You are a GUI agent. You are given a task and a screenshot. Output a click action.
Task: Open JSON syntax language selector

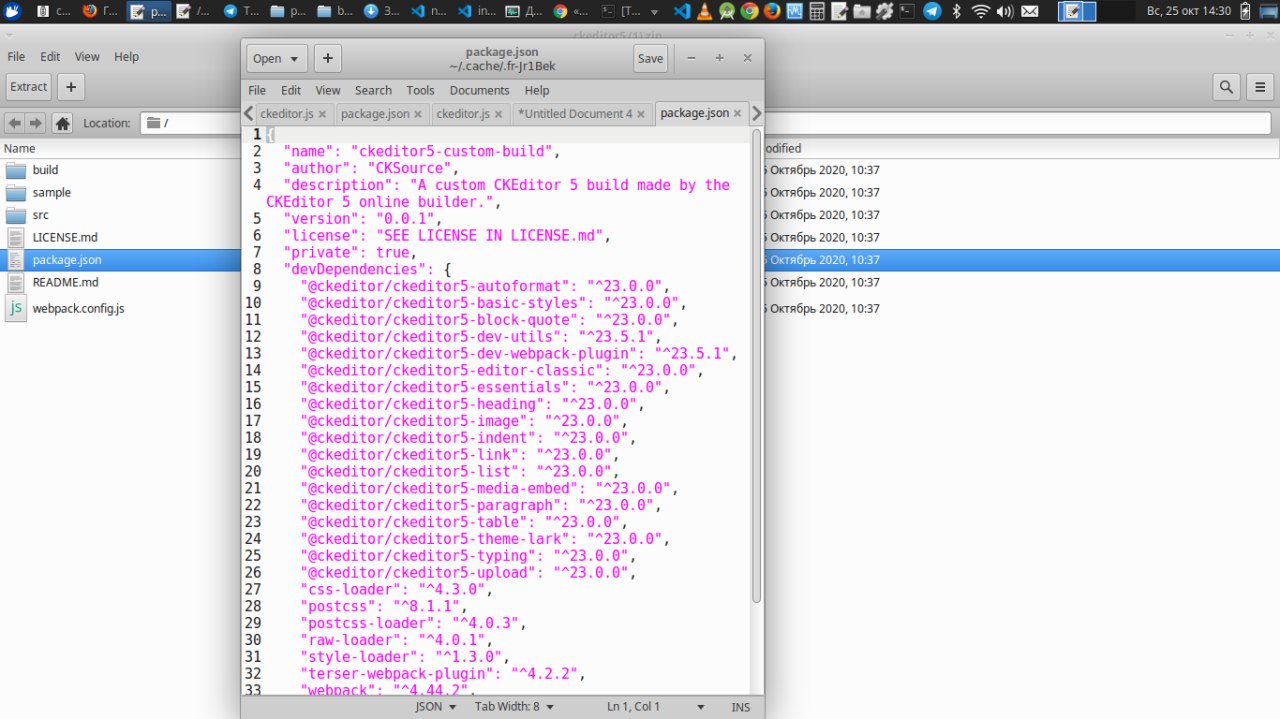pyautogui.click(x=436, y=706)
